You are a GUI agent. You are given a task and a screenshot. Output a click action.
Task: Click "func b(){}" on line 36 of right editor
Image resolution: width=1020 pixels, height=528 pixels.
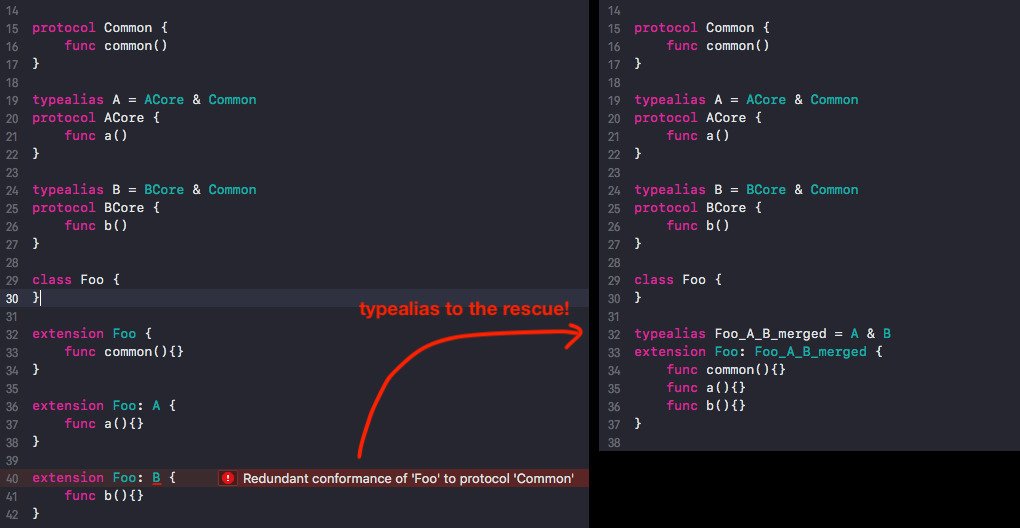pos(706,406)
